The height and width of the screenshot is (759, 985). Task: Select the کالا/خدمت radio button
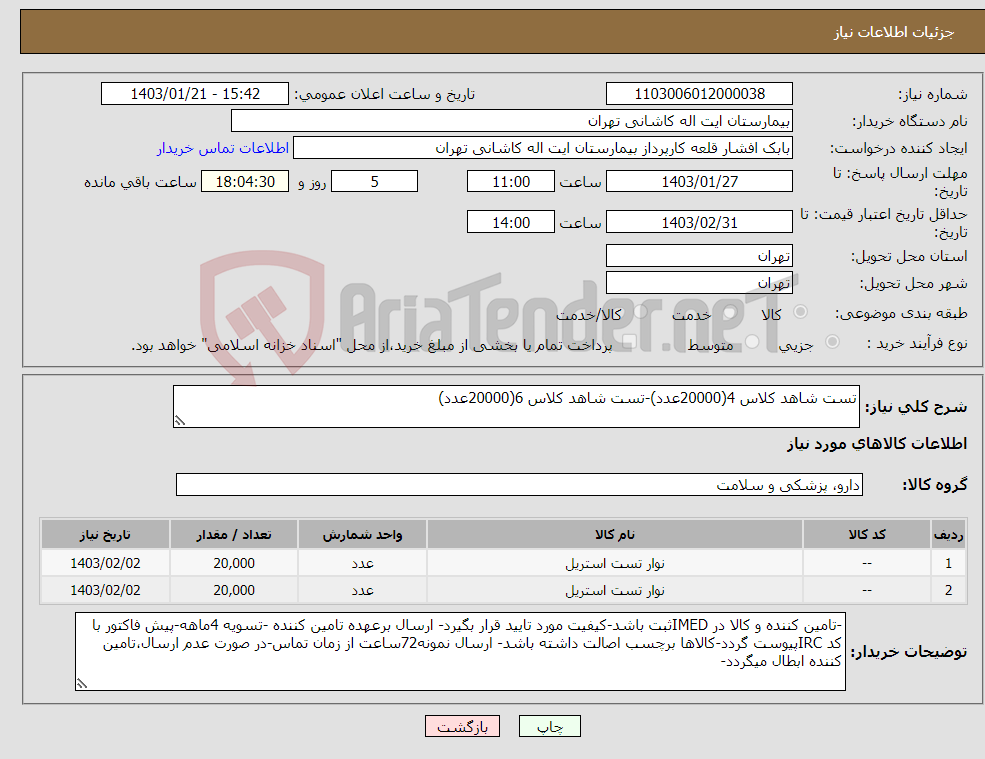click(640, 312)
